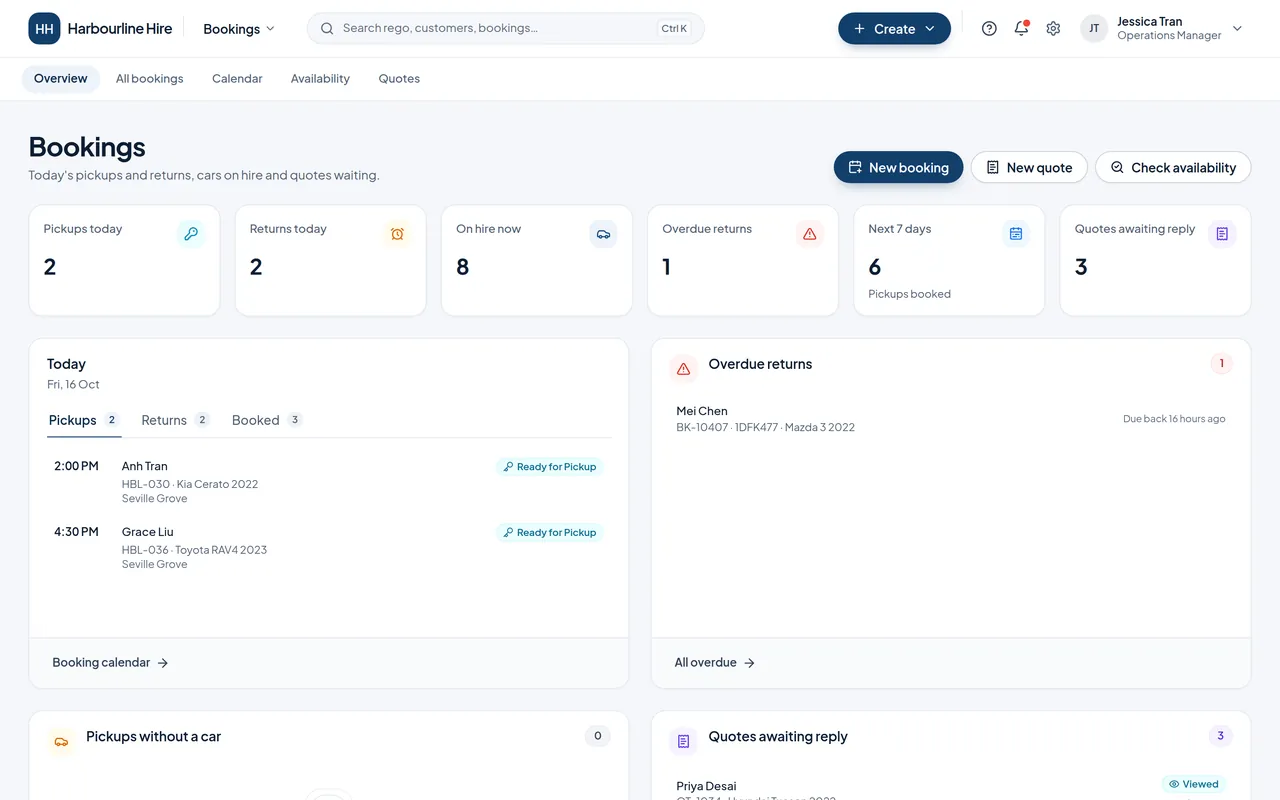Click the warning triangle beside Overdue returns panel heading
The height and width of the screenshot is (800, 1280).
pyautogui.click(x=684, y=369)
